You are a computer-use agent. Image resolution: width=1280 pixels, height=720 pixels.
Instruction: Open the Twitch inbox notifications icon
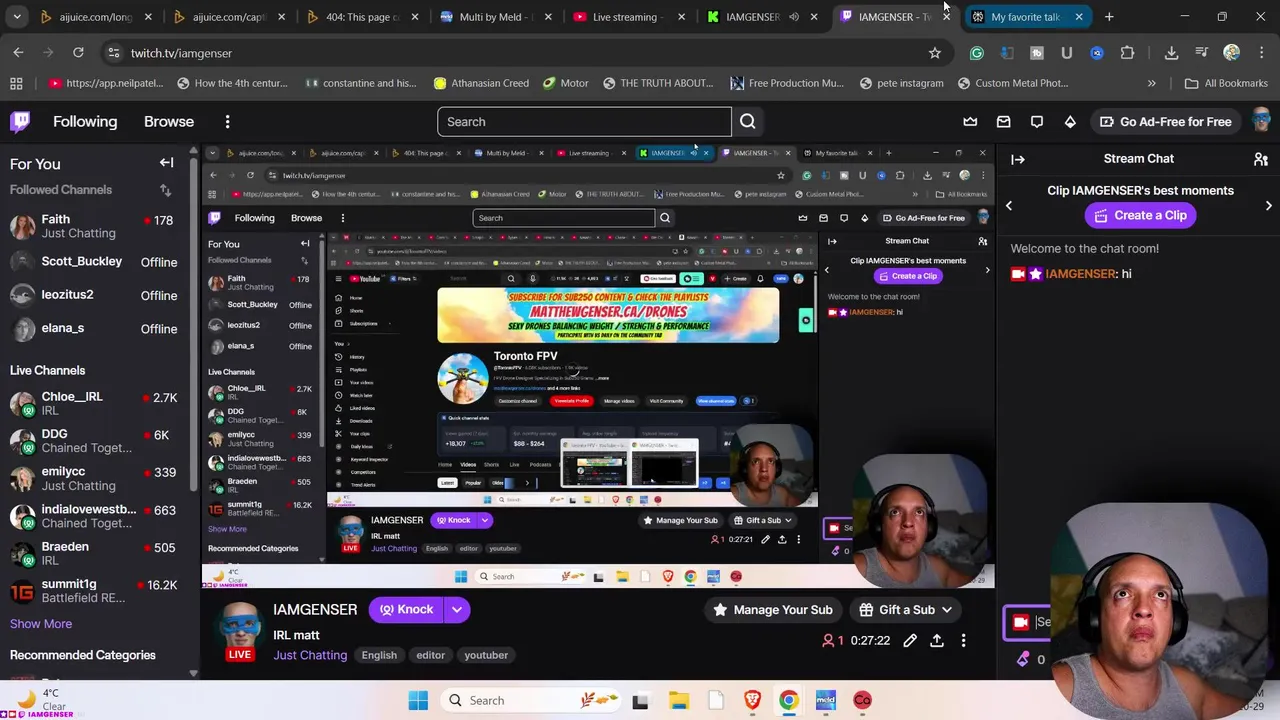tap(1003, 122)
